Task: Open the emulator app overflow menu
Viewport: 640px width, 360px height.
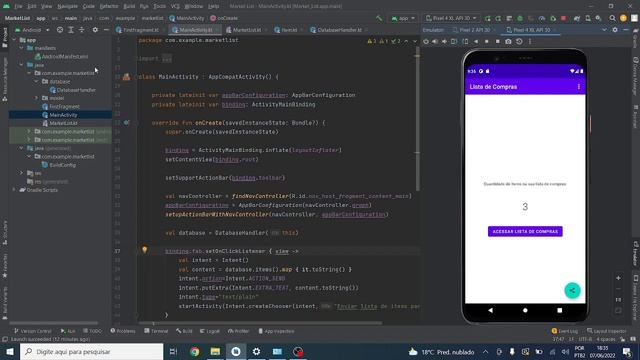Action: (x=579, y=87)
